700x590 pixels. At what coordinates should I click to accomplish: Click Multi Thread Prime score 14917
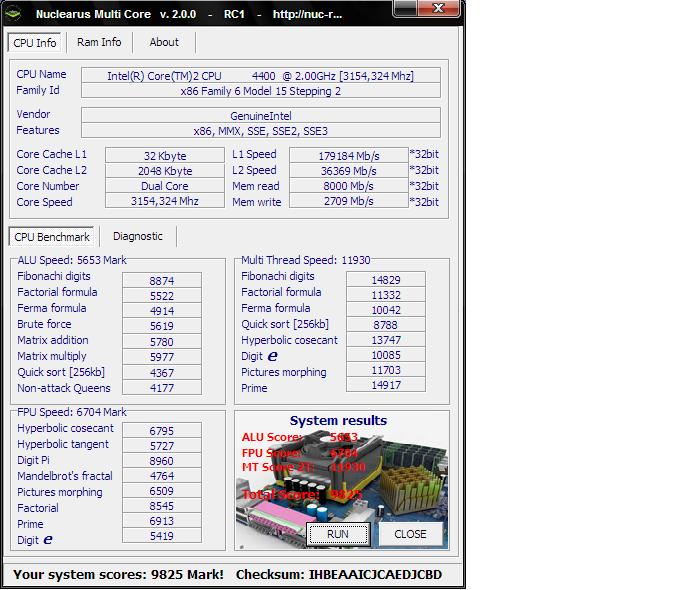[x=386, y=385]
